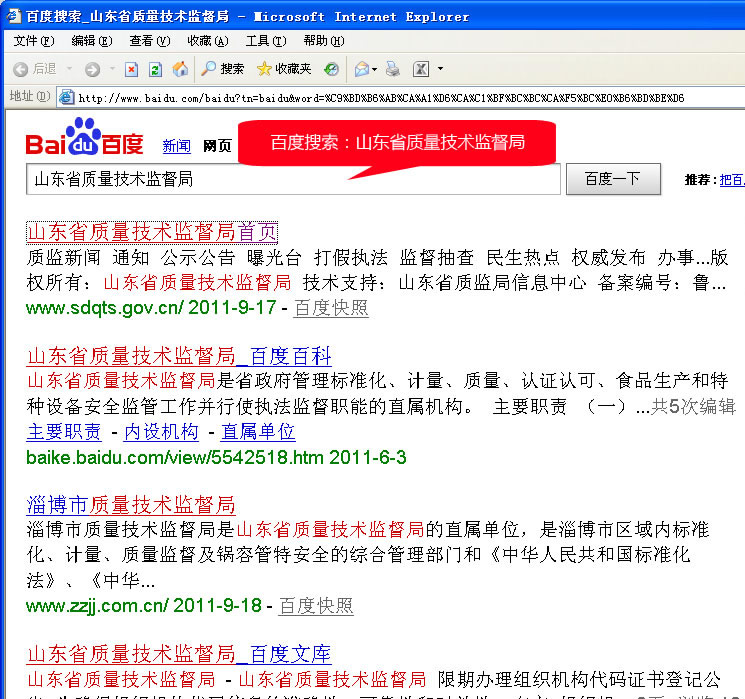Click the Forward arrow button
This screenshot has height=699, width=745.
(x=91, y=69)
